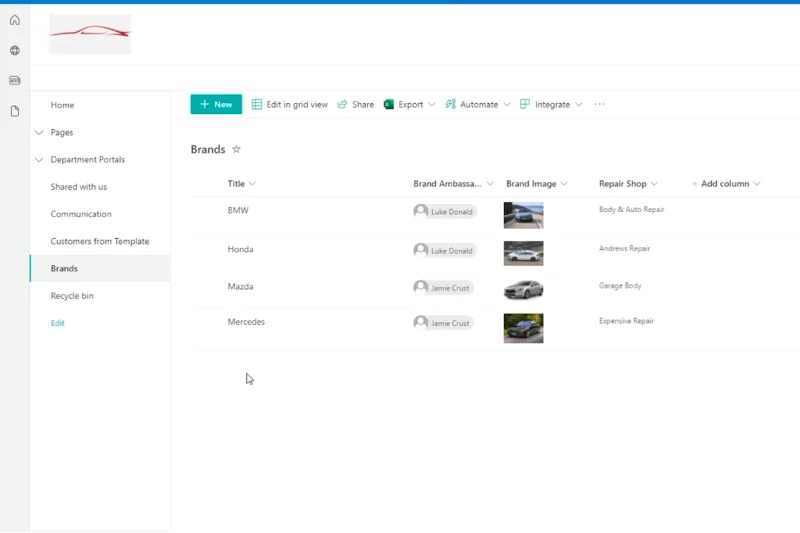This screenshot has width=800, height=533.
Task: Open Communication navigation link
Action: pyautogui.click(x=81, y=214)
